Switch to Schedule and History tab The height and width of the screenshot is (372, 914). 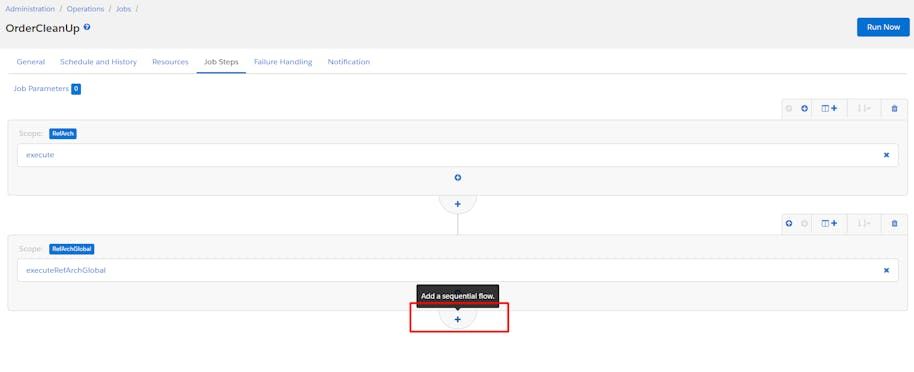pos(99,62)
